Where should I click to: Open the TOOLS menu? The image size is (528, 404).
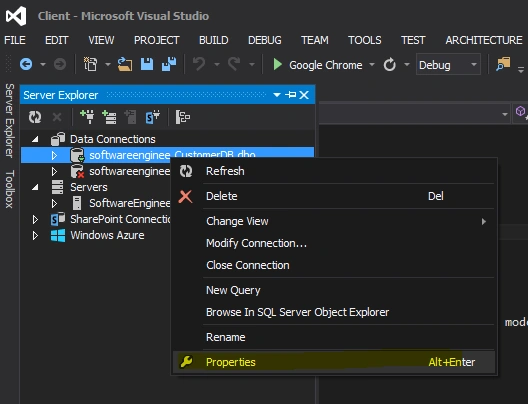pyautogui.click(x=365, y=40)
